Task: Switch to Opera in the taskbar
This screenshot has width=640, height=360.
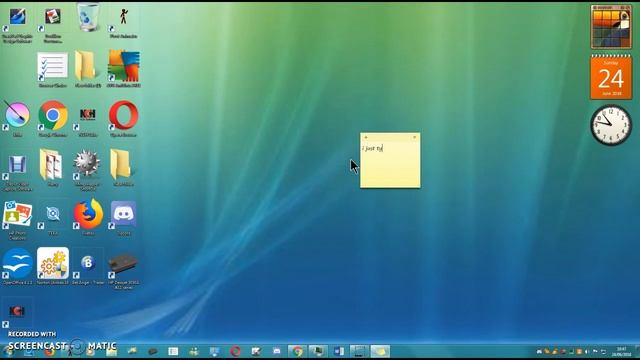Action: tap(235, 351)
